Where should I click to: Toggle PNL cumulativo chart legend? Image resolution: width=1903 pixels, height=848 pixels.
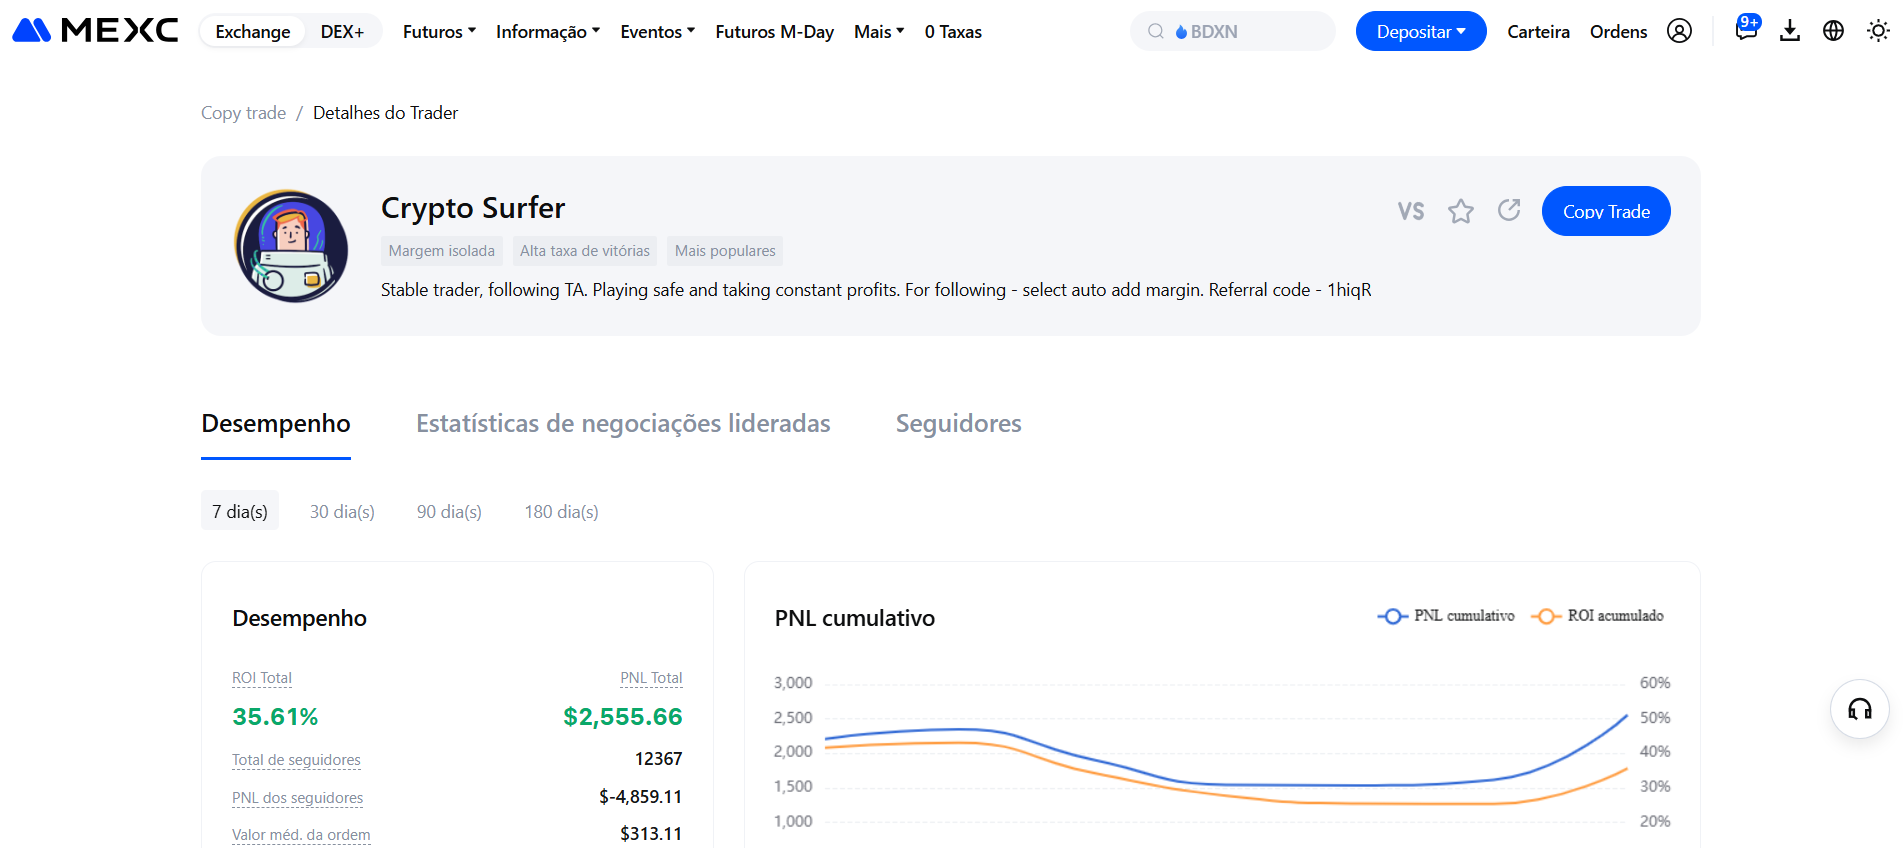[1446, 616]
